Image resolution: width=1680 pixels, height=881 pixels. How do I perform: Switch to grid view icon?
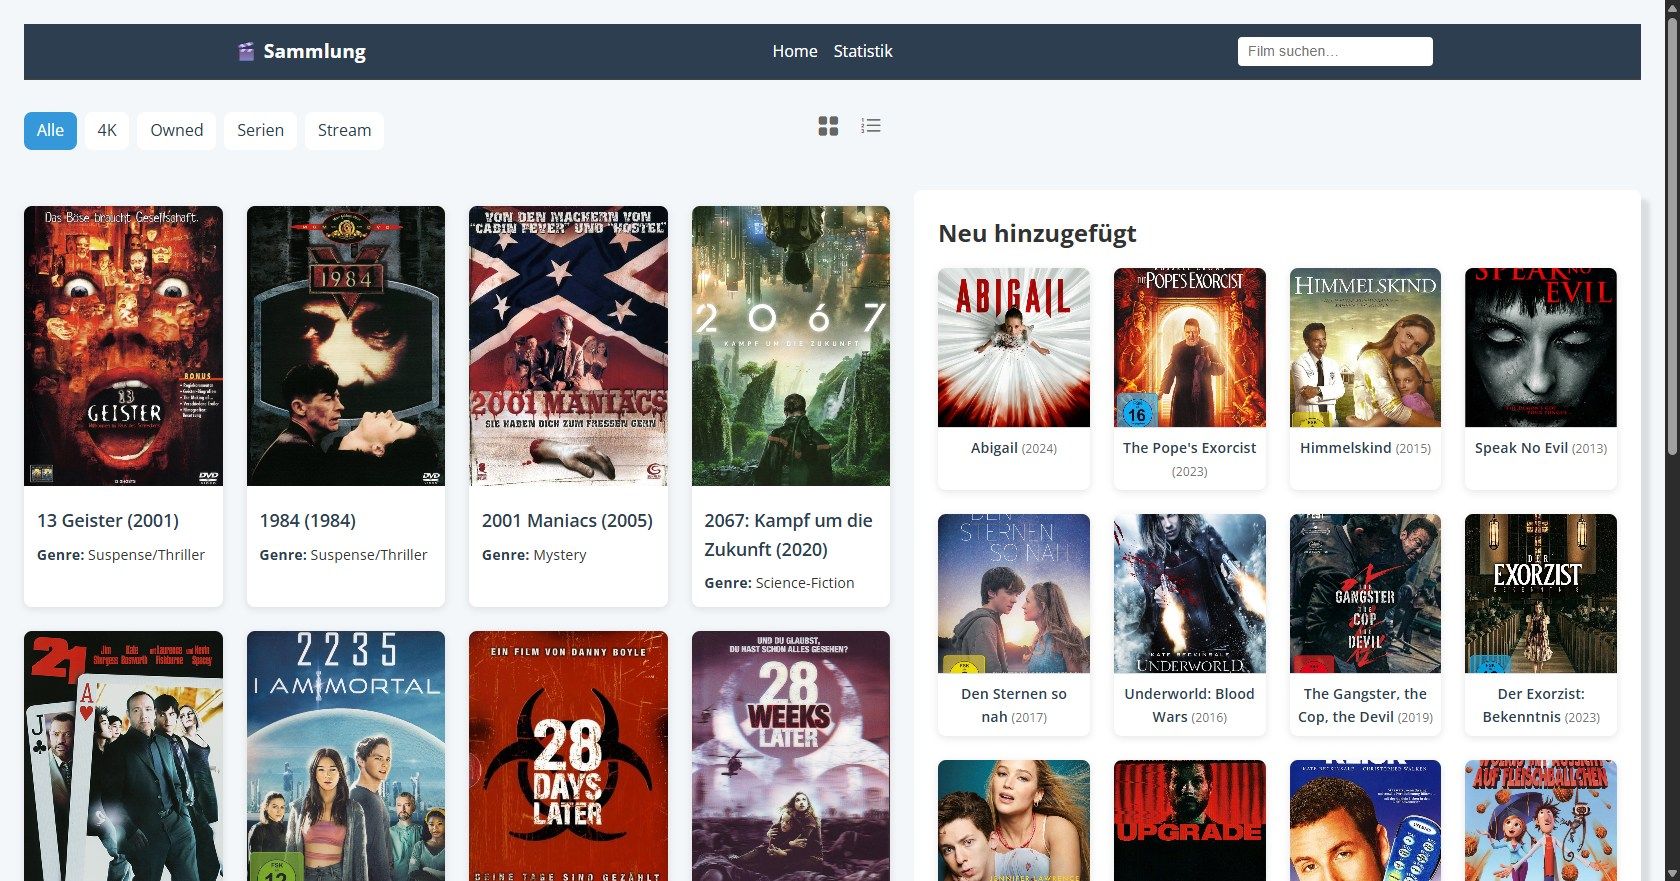click(828, 126)
